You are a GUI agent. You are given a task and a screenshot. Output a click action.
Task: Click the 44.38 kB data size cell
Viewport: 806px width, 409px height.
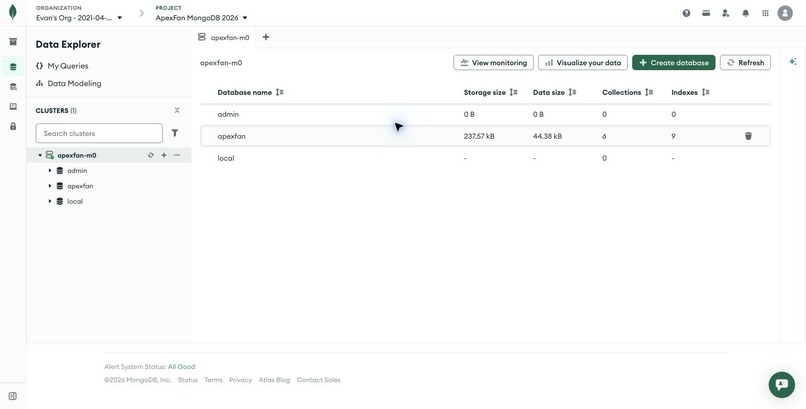(547, 136)
